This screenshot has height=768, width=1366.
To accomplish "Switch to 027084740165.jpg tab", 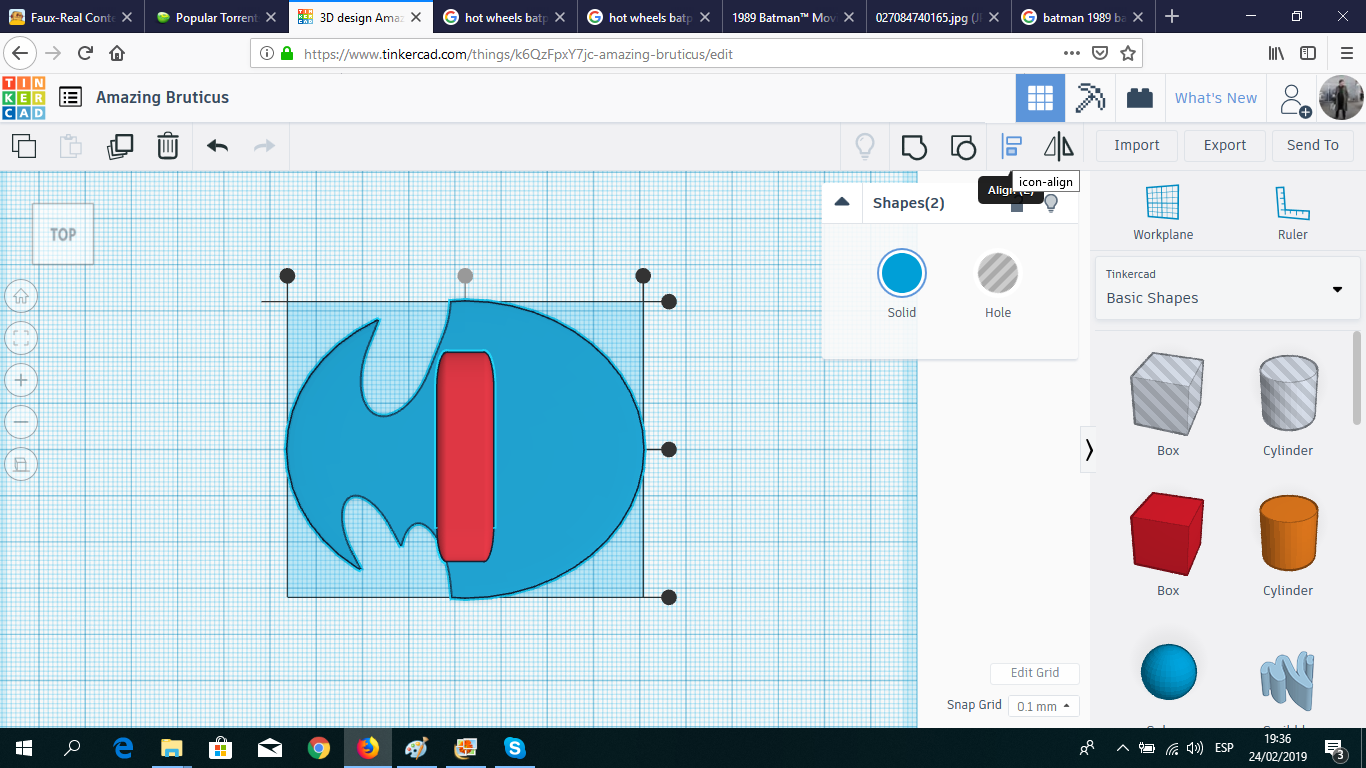I will click(x=938, y=17).
